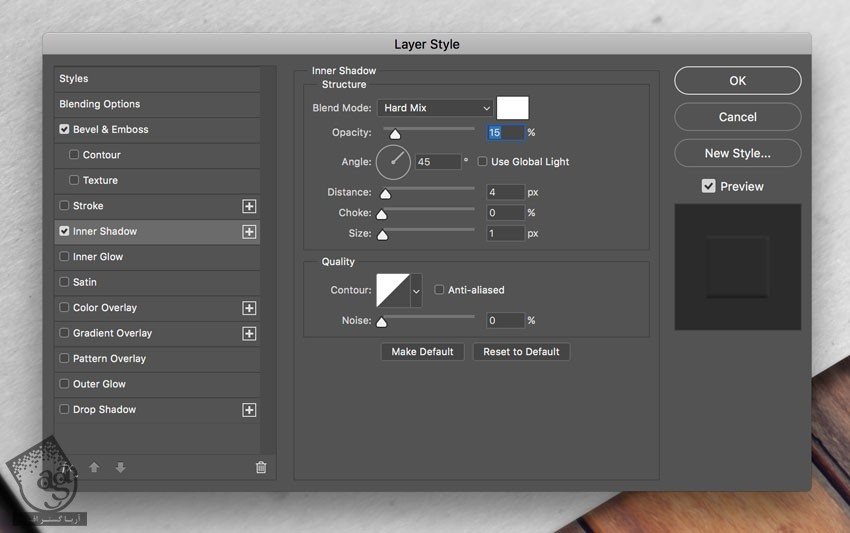The width and height of the screenshot is (850, 533).
Task: Click the move effect down arrow
Action: 120,467
